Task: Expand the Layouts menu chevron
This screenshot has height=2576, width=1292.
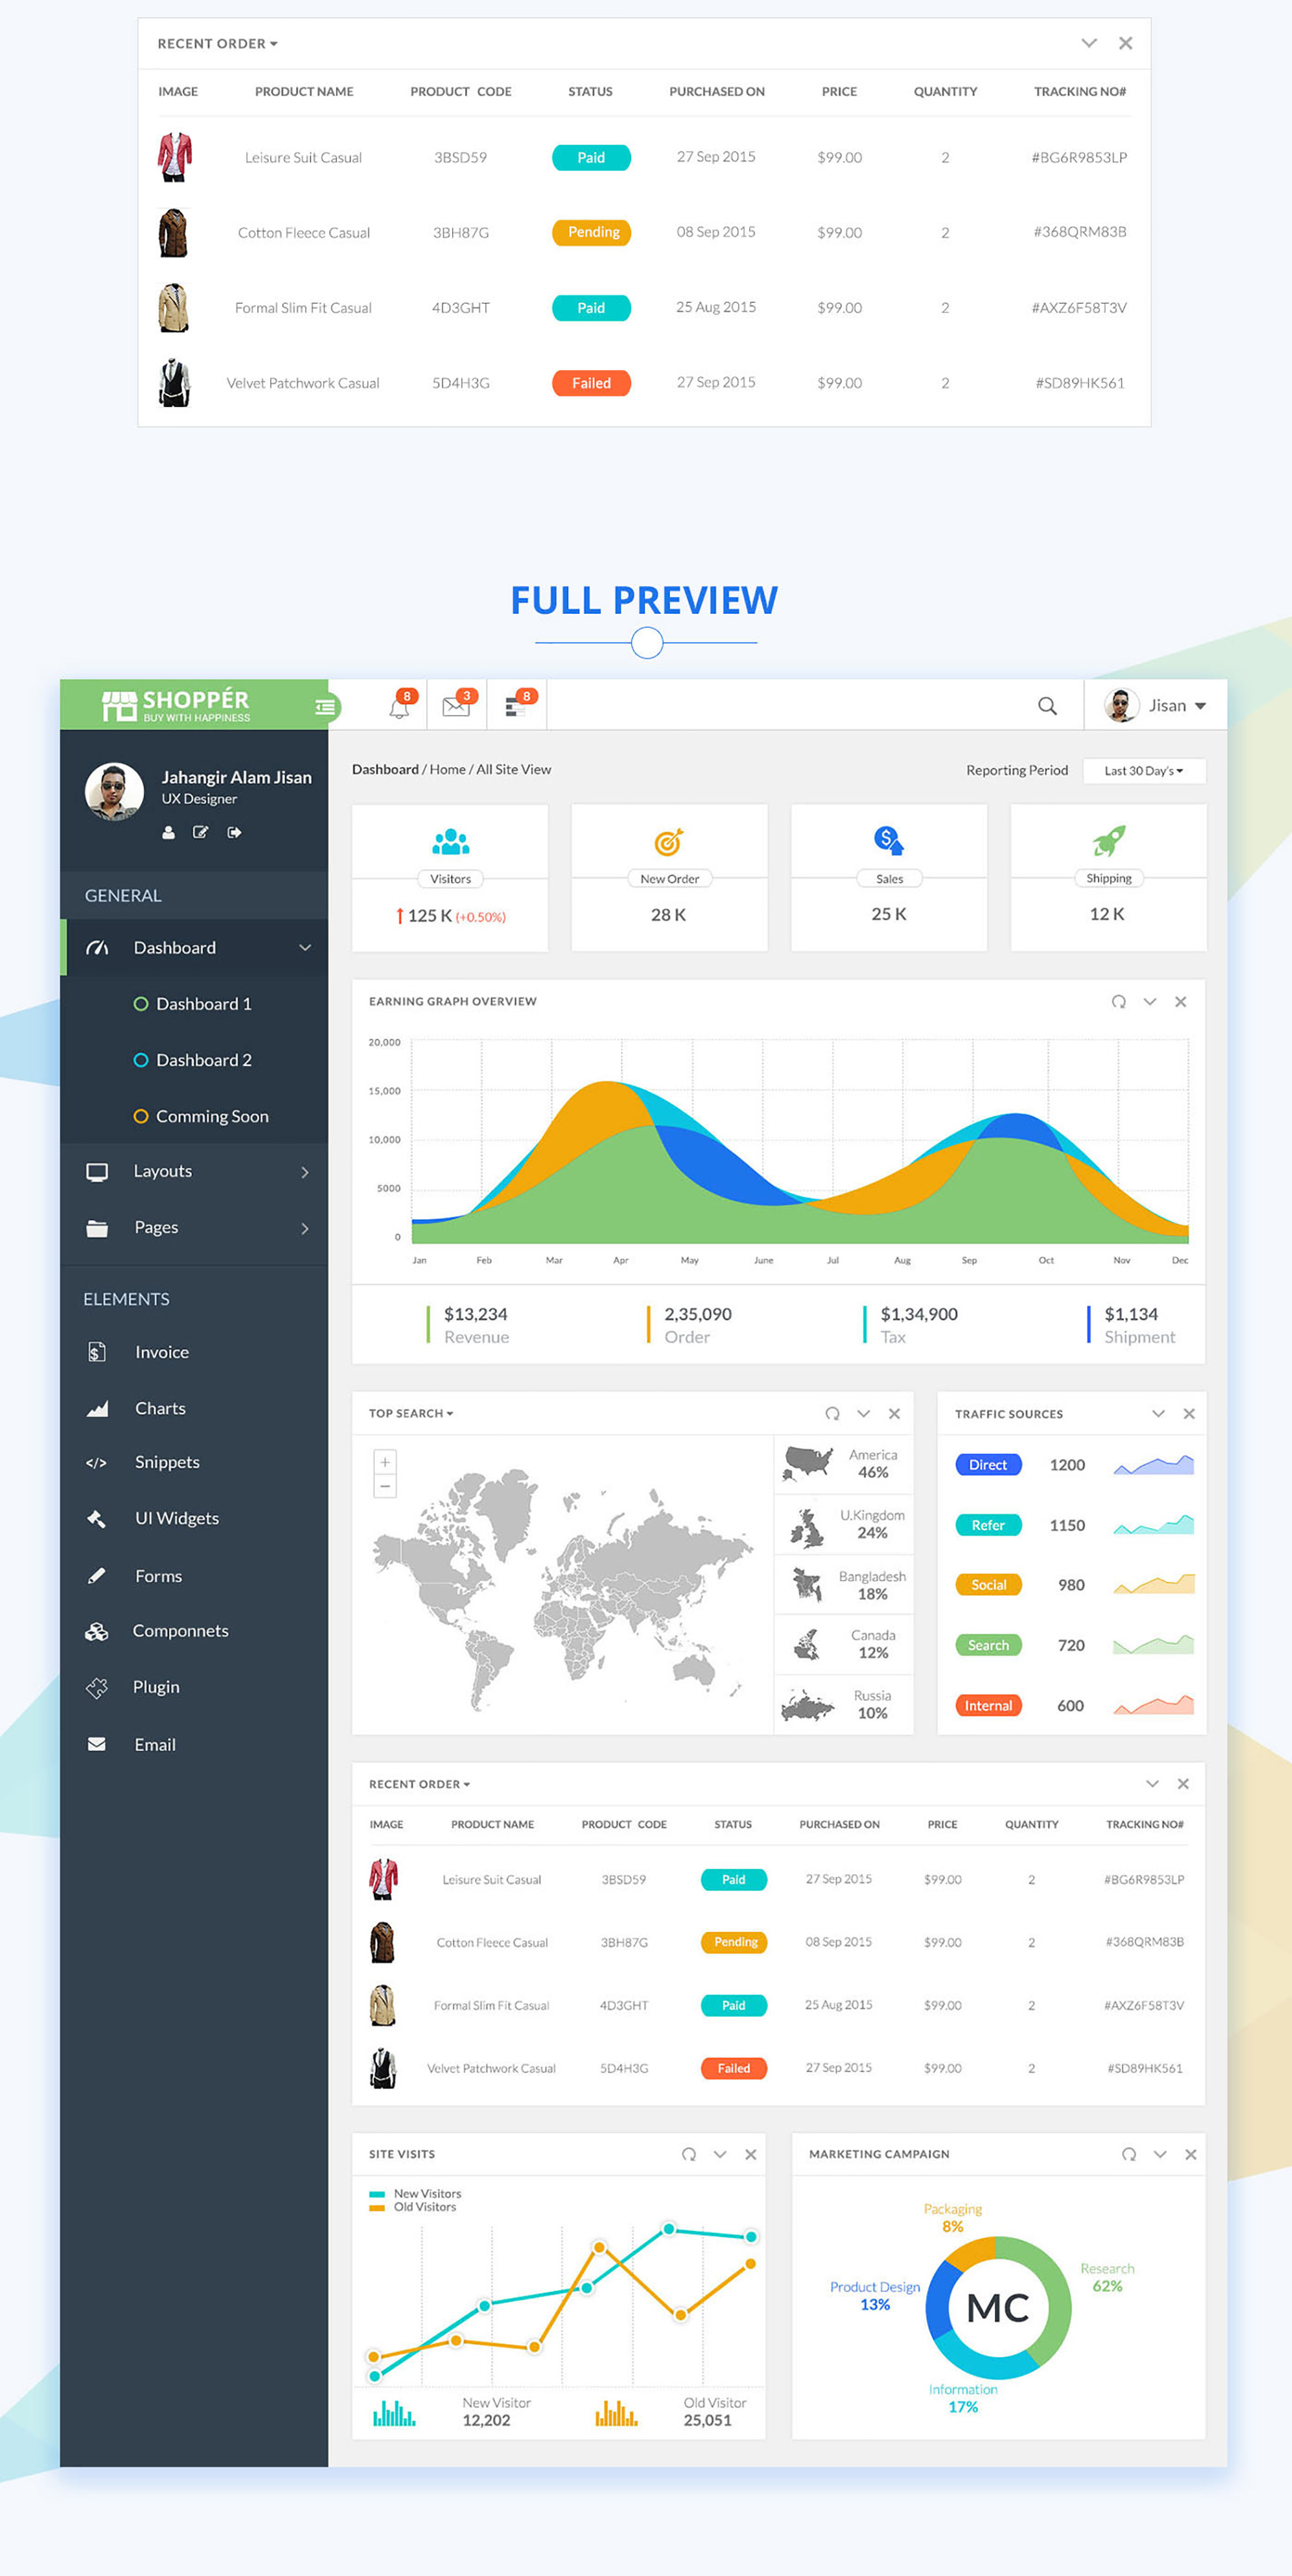Action: [x=306, y=1171]
